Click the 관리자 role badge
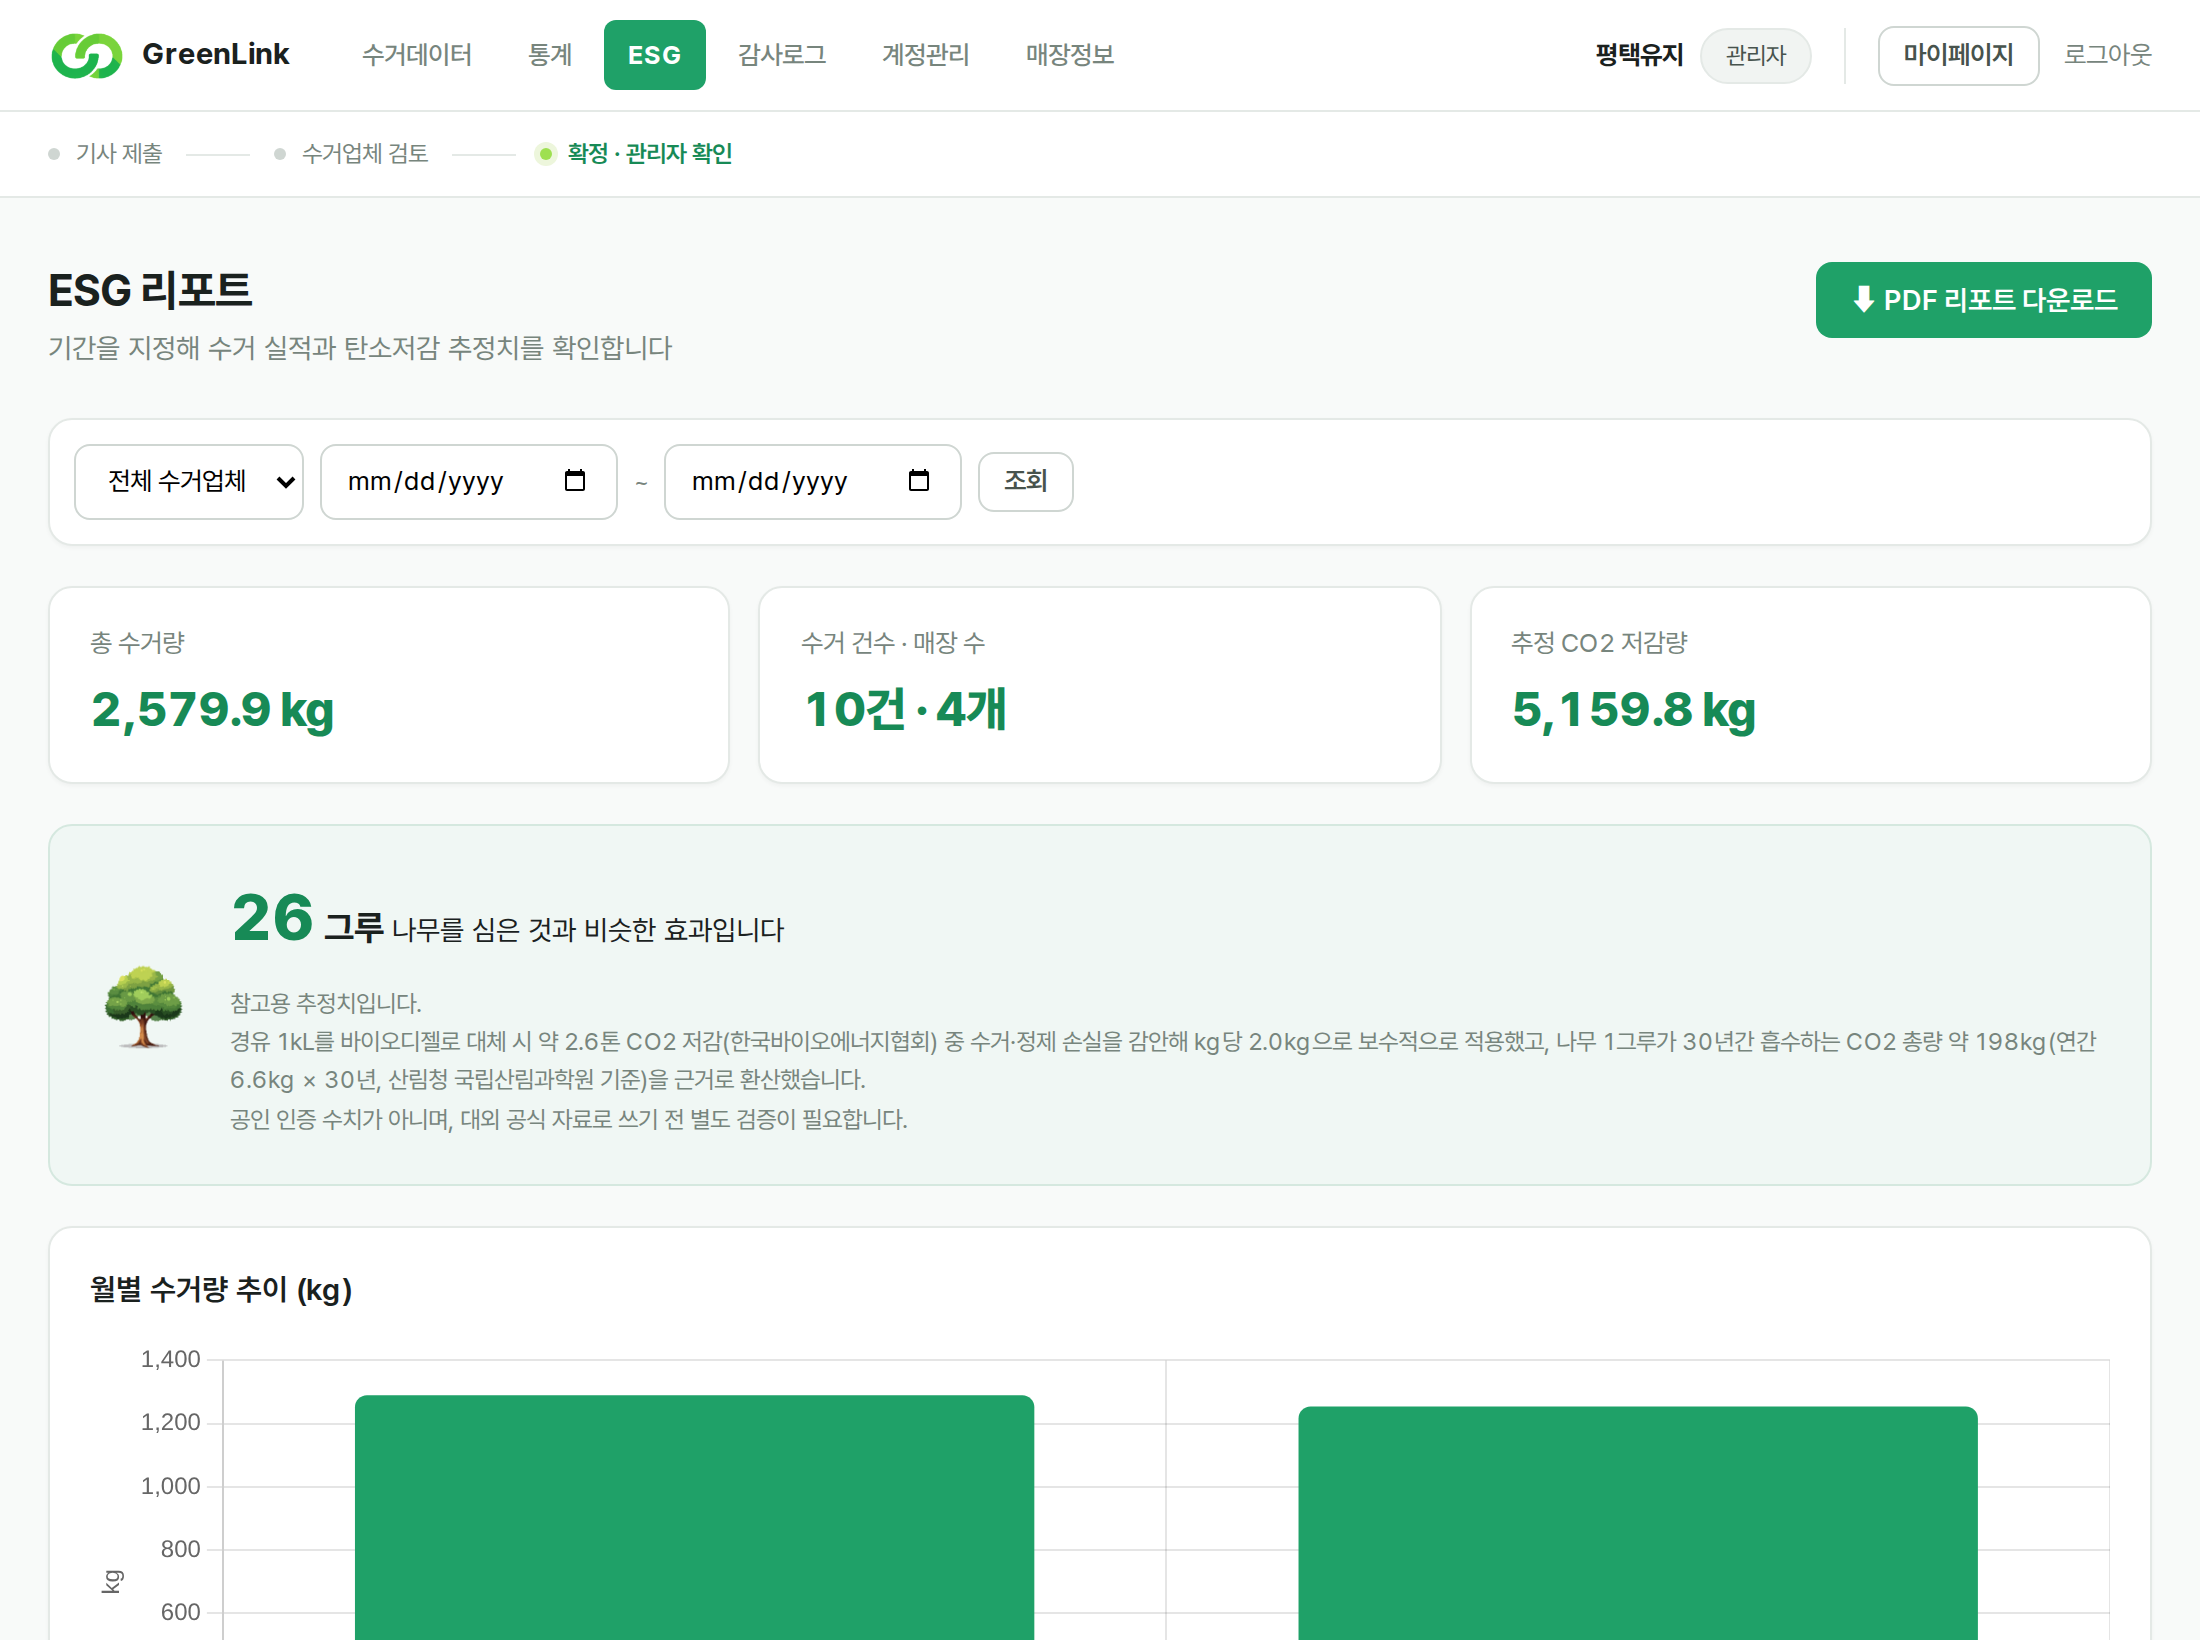 pyautogui.click(x=1756, y=55)
